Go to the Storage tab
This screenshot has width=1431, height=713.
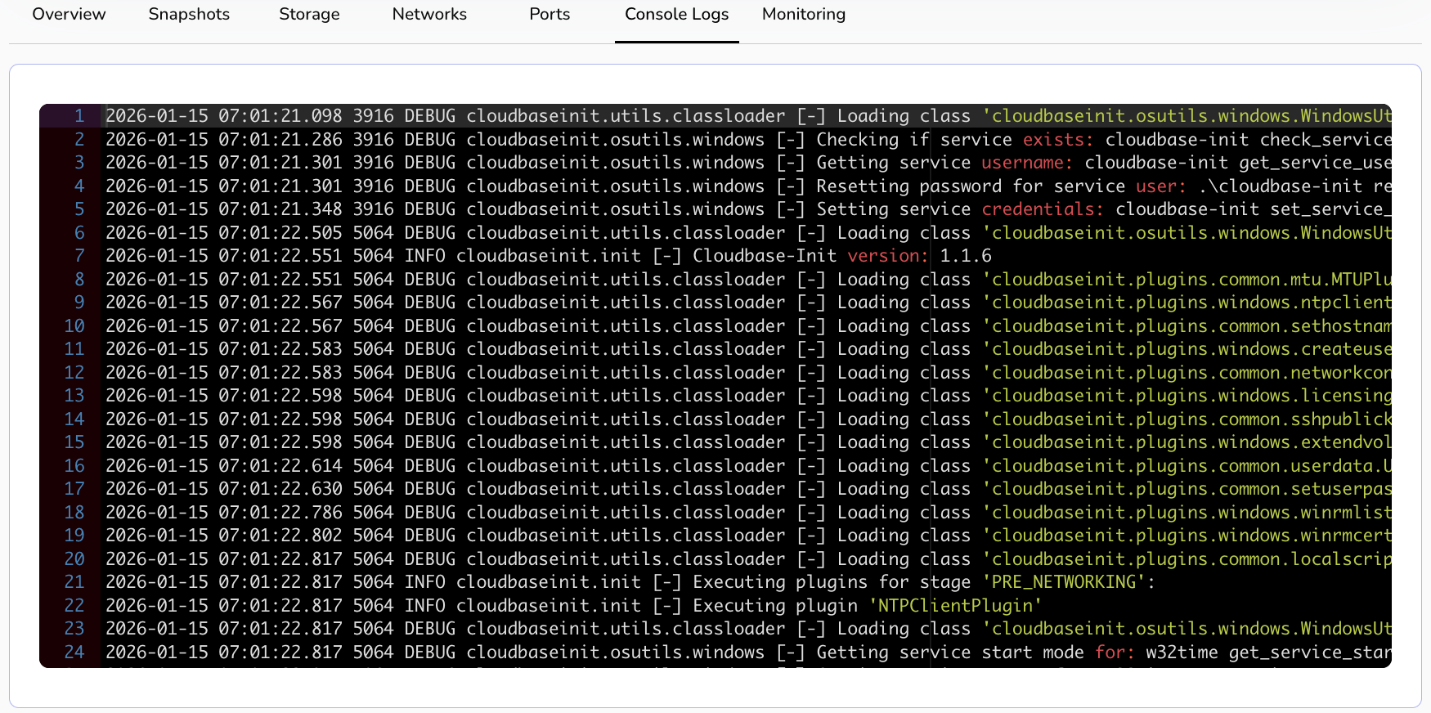309,15
